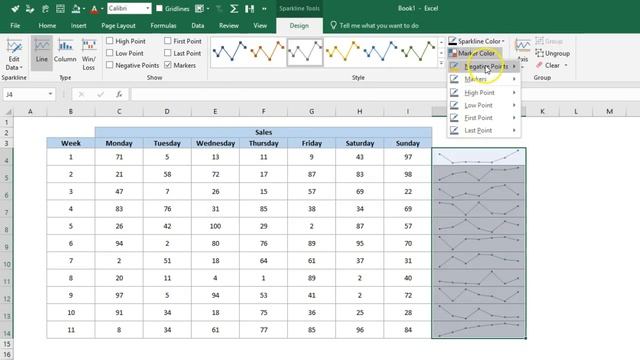Open the Page Layout tab
This screenshot has height=360, width=640.
[118, 25]
